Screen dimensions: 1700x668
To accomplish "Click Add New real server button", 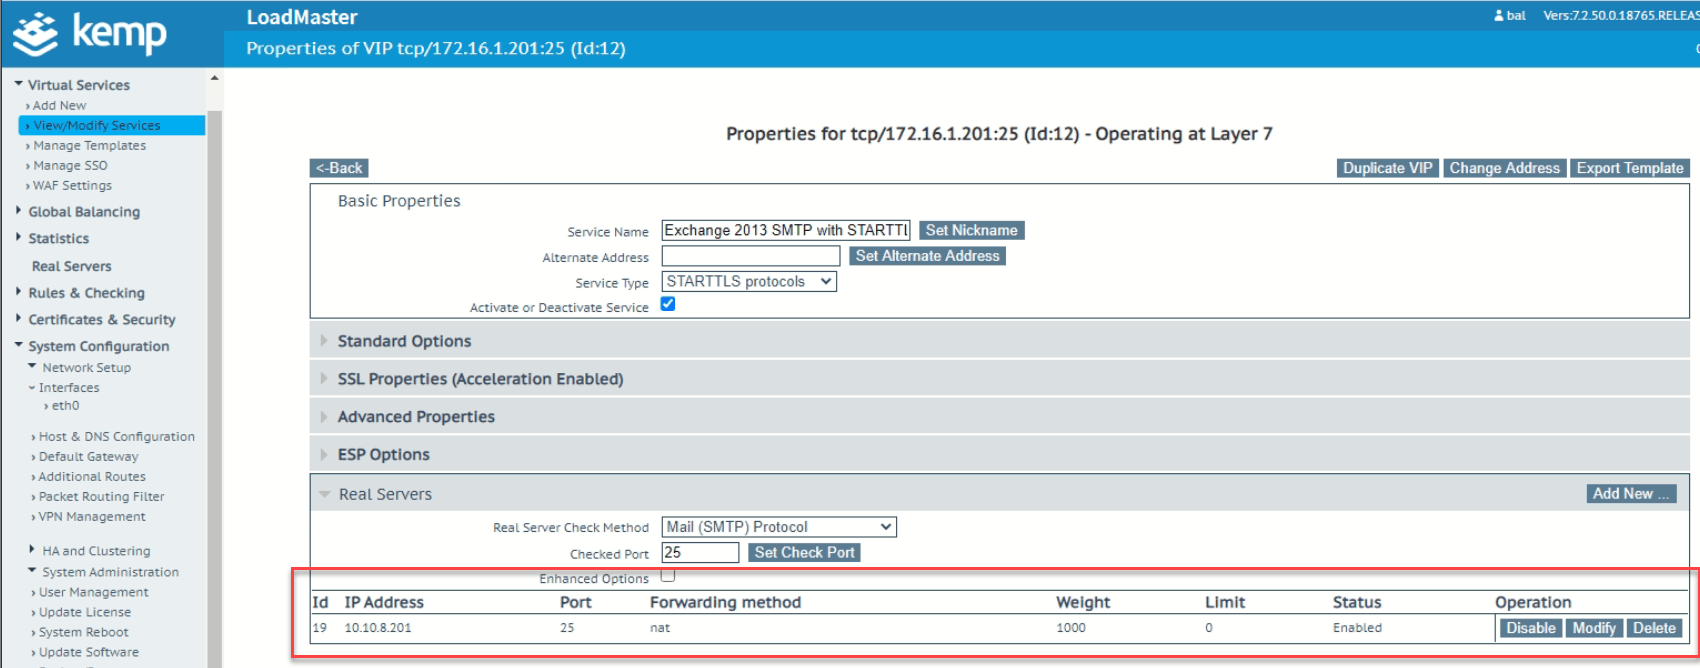I will (1631, 494).
